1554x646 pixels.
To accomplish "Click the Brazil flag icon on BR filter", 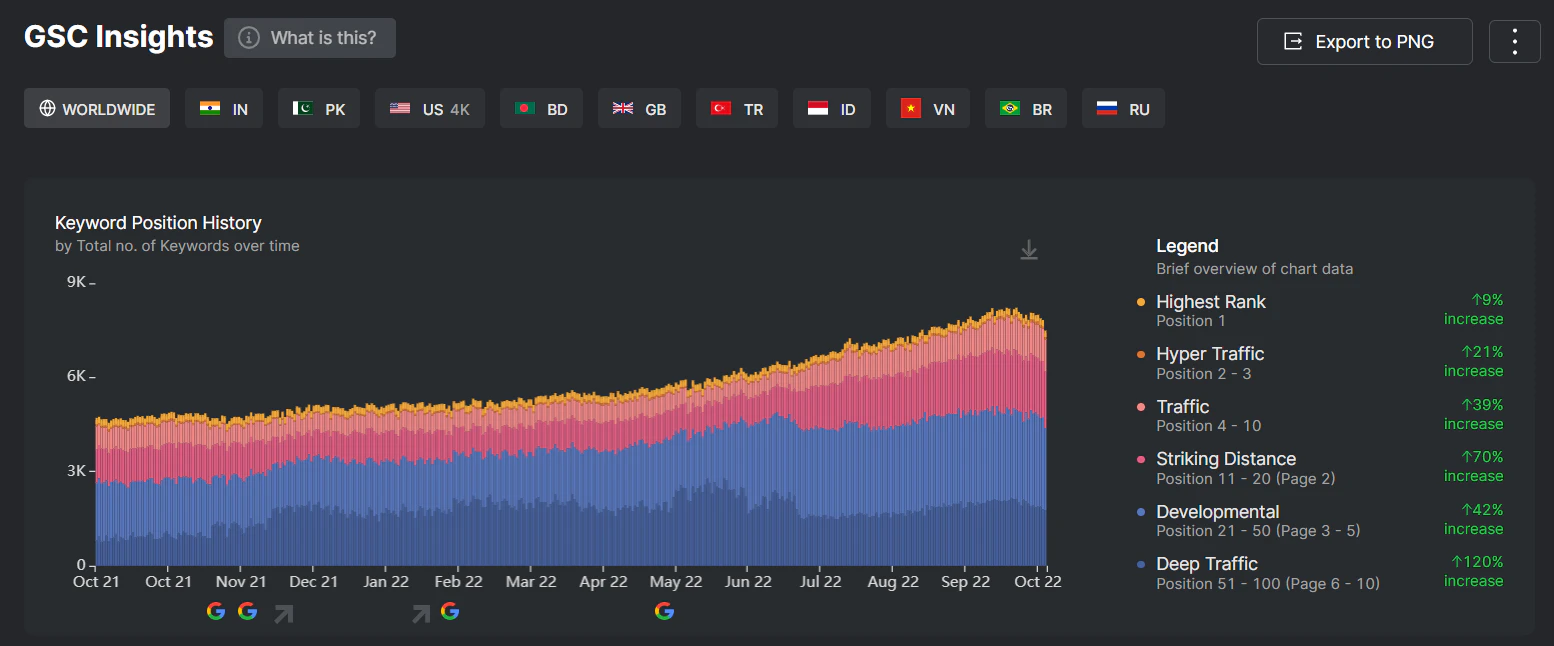I will (x=1008, y=108).
